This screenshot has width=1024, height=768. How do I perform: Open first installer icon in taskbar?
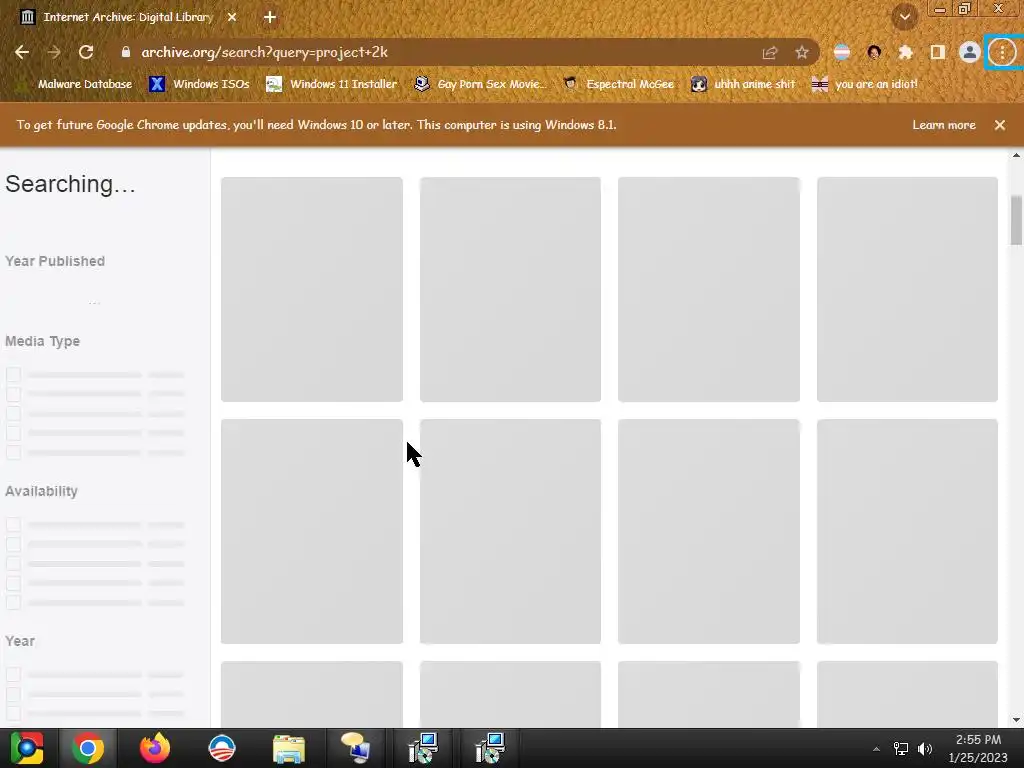[423, 748]
